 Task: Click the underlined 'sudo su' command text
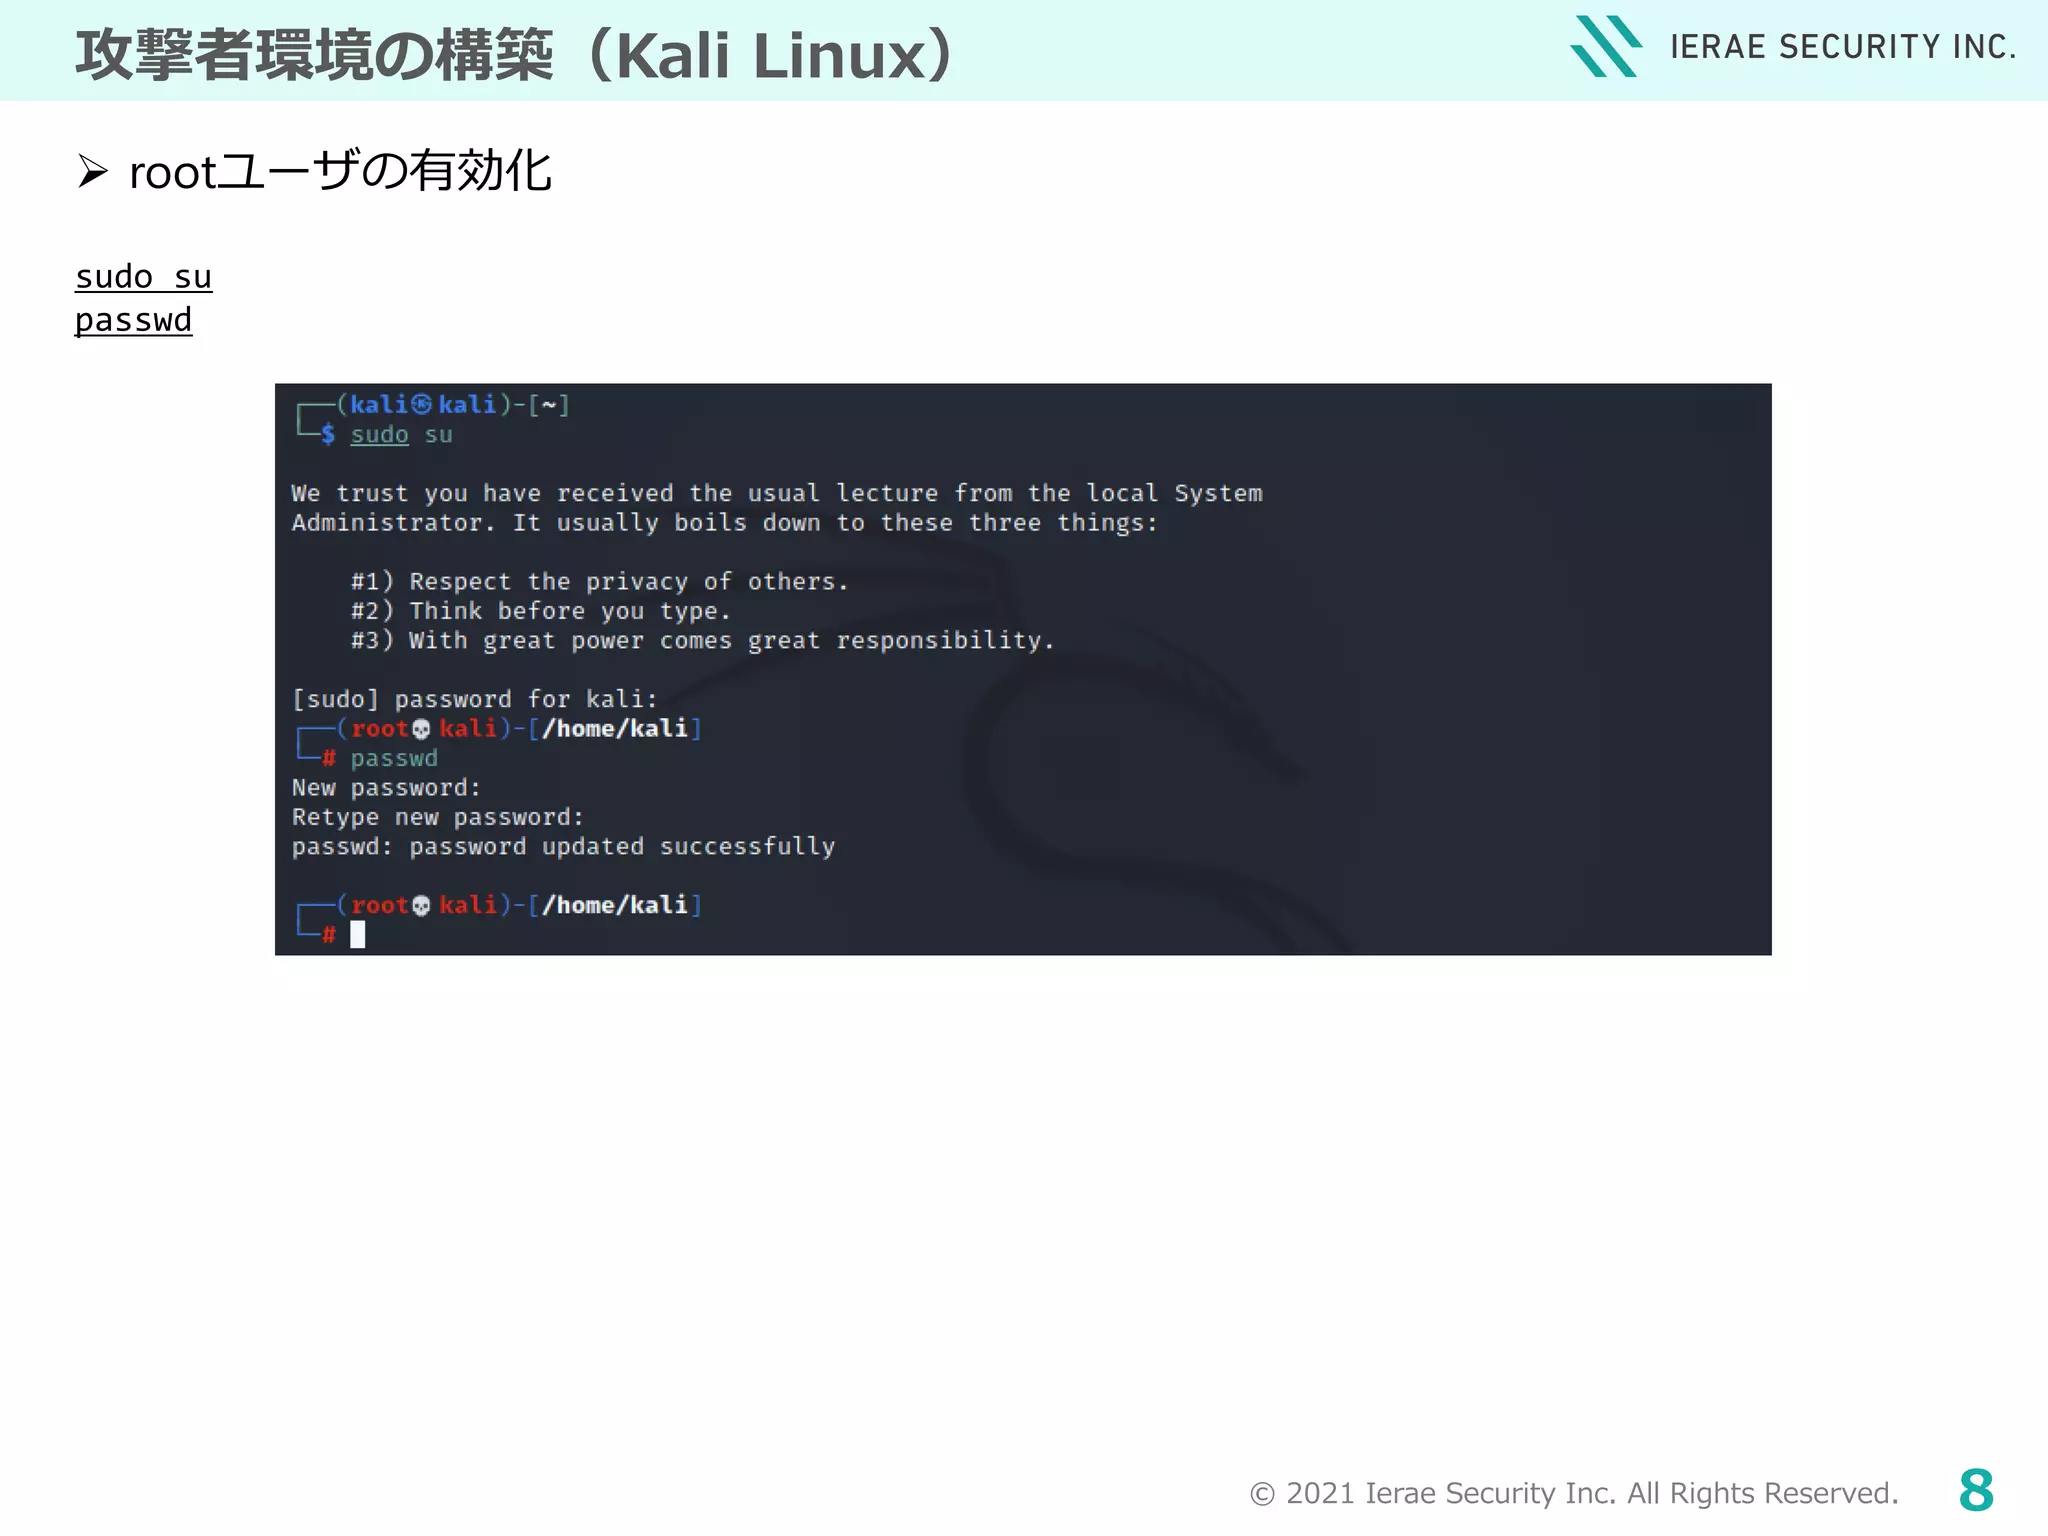pyautogui.click(x=143, y=277)
